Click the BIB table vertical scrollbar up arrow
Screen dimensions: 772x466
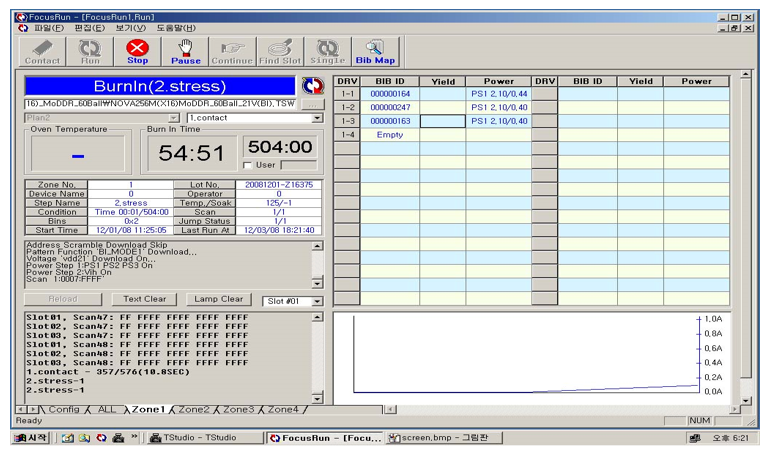pyautogui.click(x=746, y=74)
